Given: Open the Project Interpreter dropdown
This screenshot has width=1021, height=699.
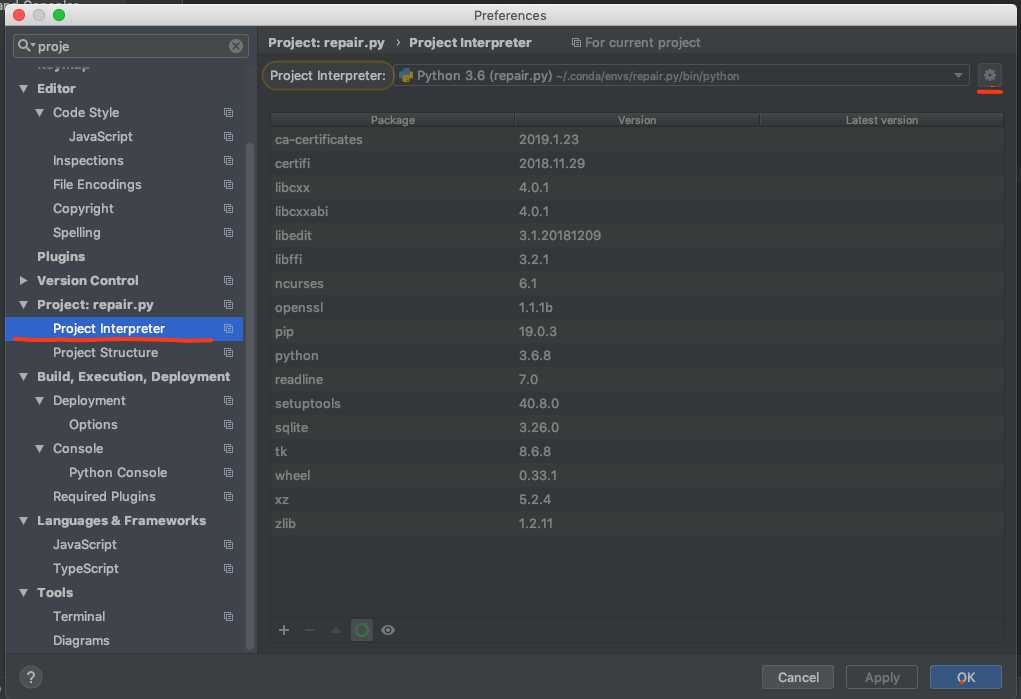Looking at the screenshot, I should point(682,76).
